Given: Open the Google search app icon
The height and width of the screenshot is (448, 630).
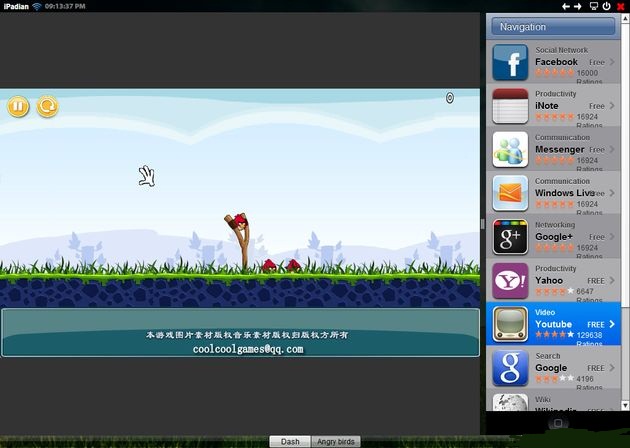Looking at the screenshot, I should 510,368.
